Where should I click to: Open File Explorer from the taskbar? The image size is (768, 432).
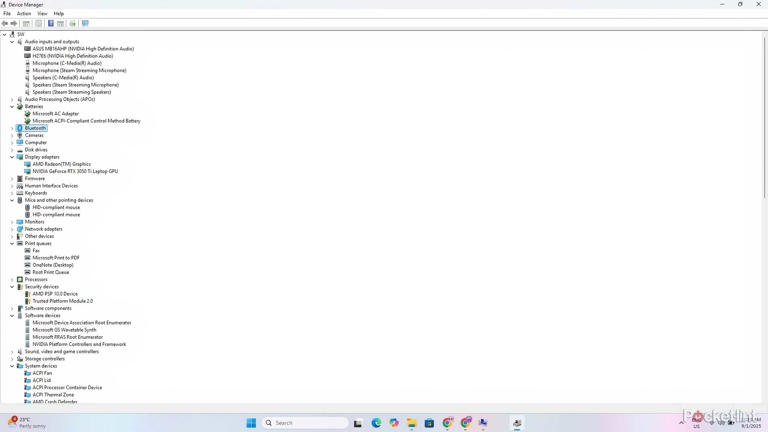pyautogui.click(x=411, y=423)
